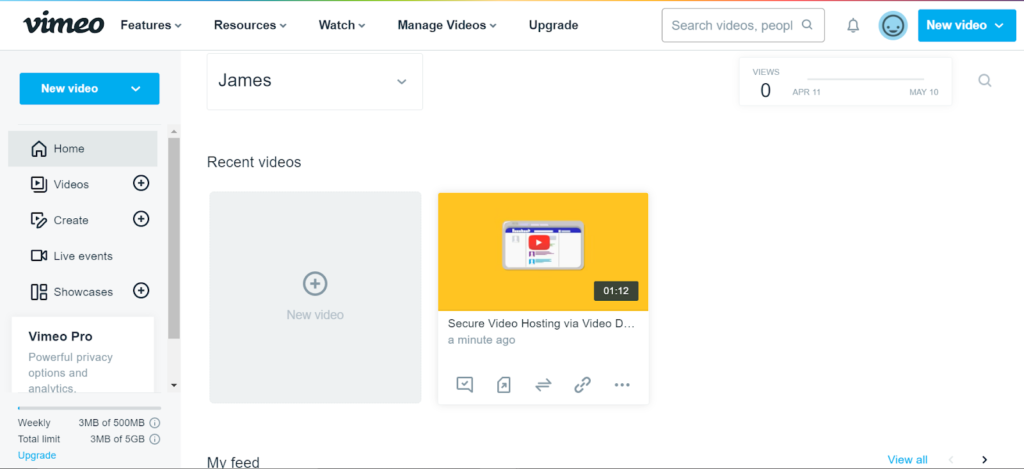Expand the Watch menu
1024x469 pixels.
pyautogui.click(x=342, y=25)
